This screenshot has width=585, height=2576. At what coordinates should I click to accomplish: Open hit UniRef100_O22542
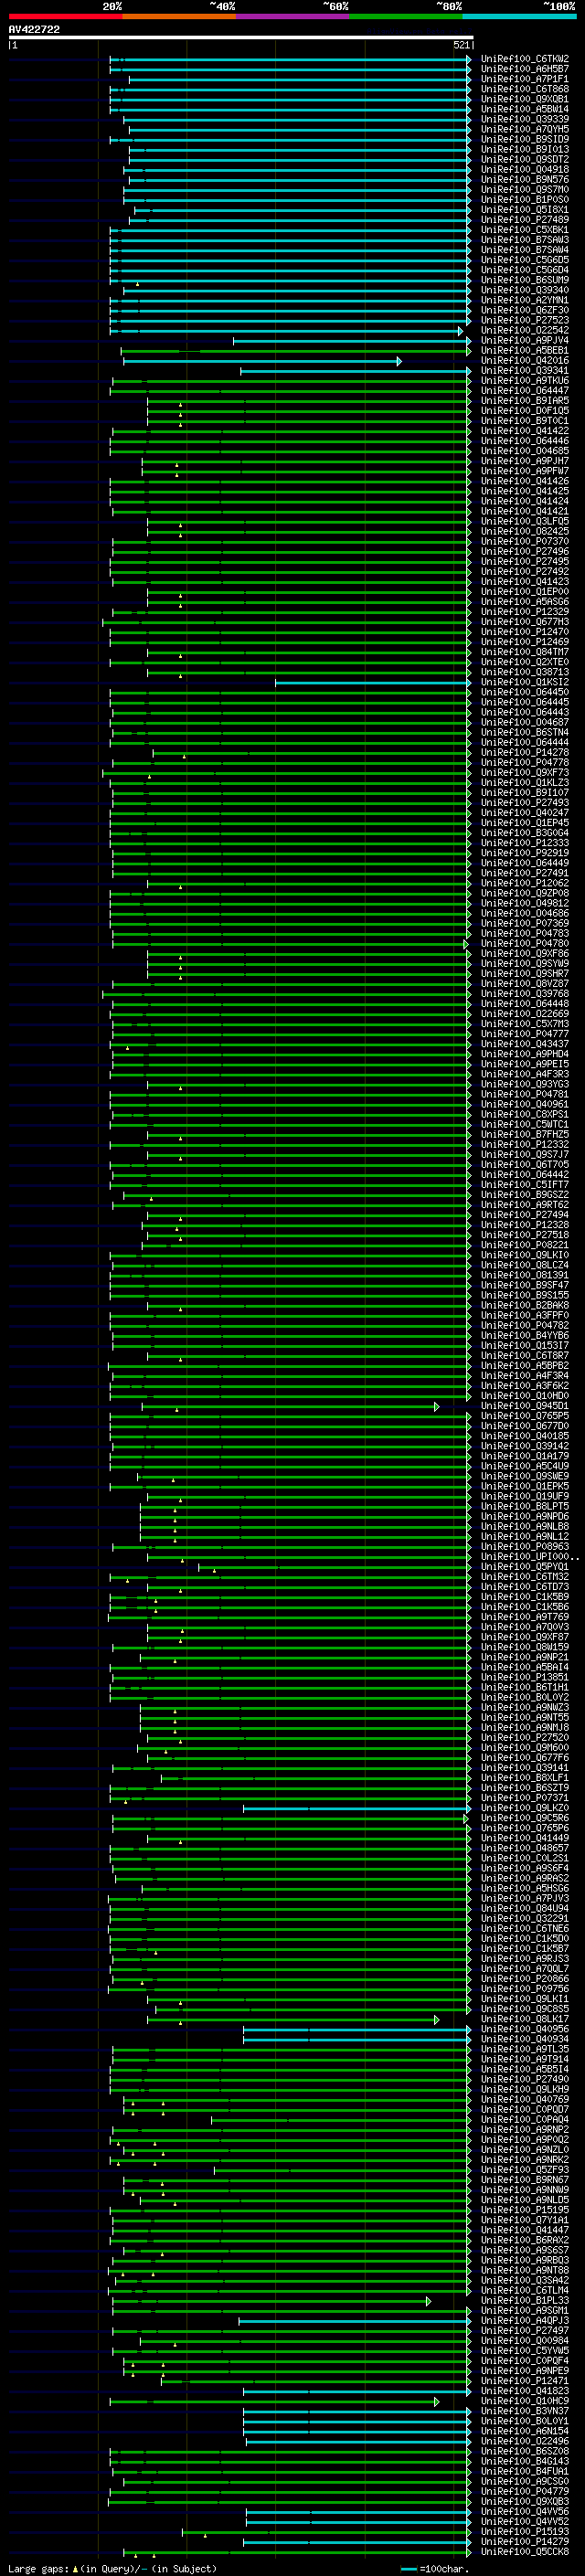(x=525, y=330)
